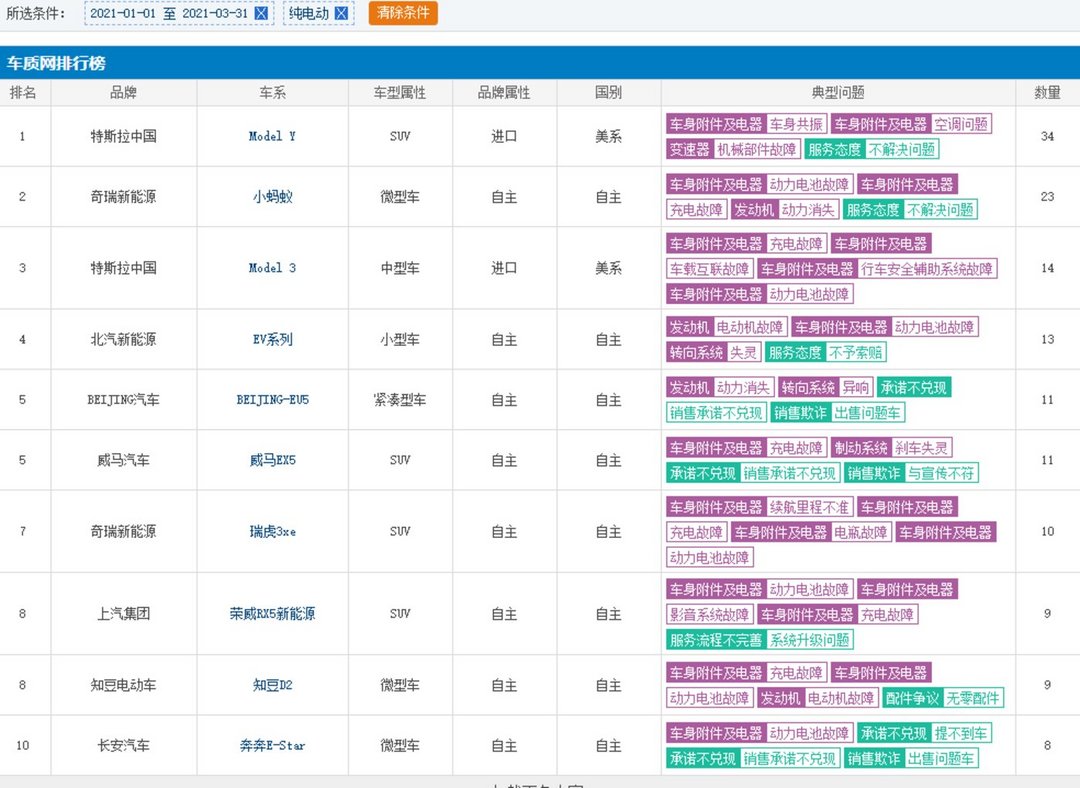This screenshot has height=788, width=1080.
Task: Click 紧凑型车 type in BEIJING-EU5 row
Action: click(399, 400)
